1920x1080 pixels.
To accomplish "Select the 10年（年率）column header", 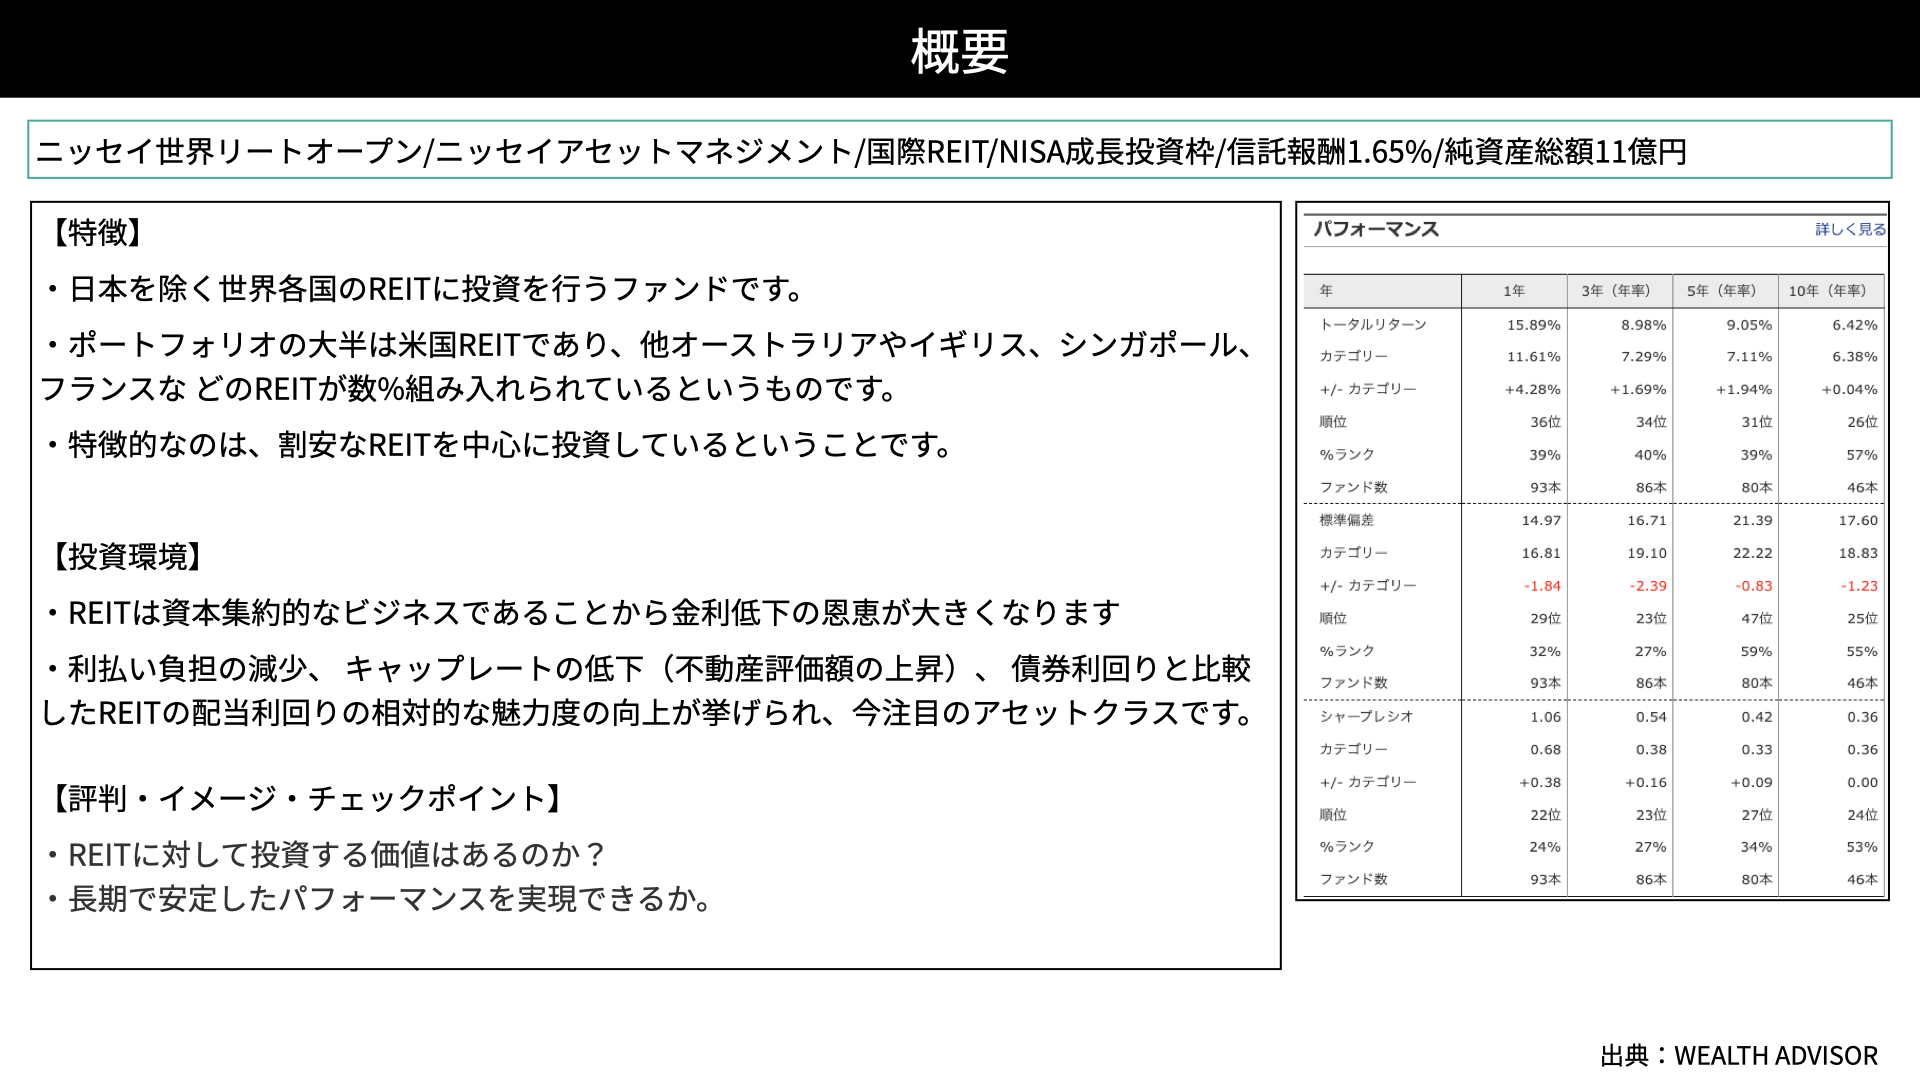I will [1830, 291].
